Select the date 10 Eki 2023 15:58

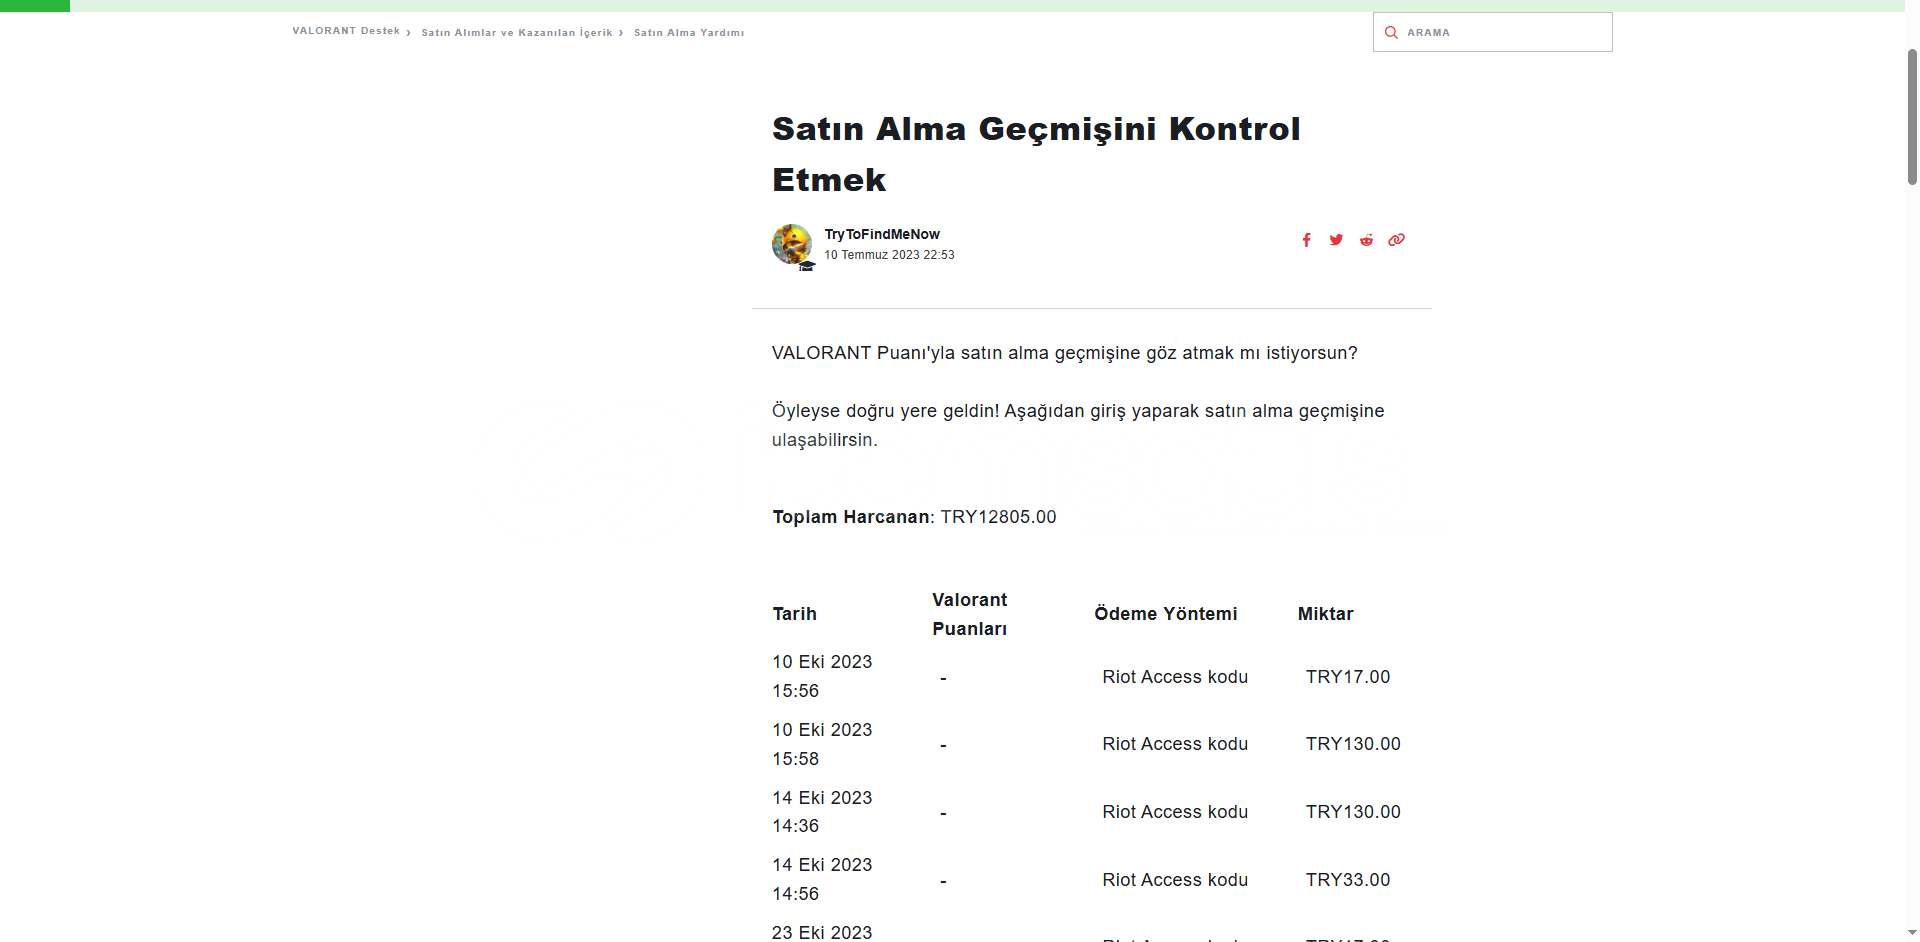pyautogui.click(x=822, y=744)
